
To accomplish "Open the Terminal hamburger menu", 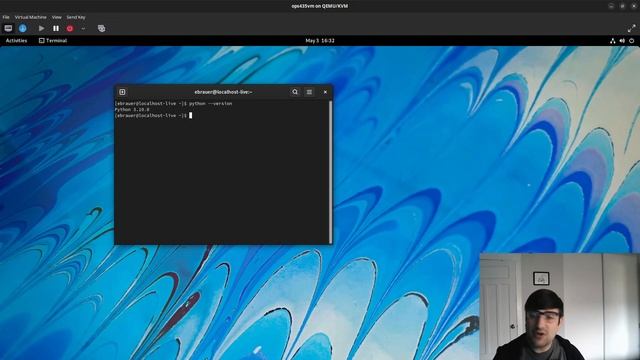I will point(309,92).
